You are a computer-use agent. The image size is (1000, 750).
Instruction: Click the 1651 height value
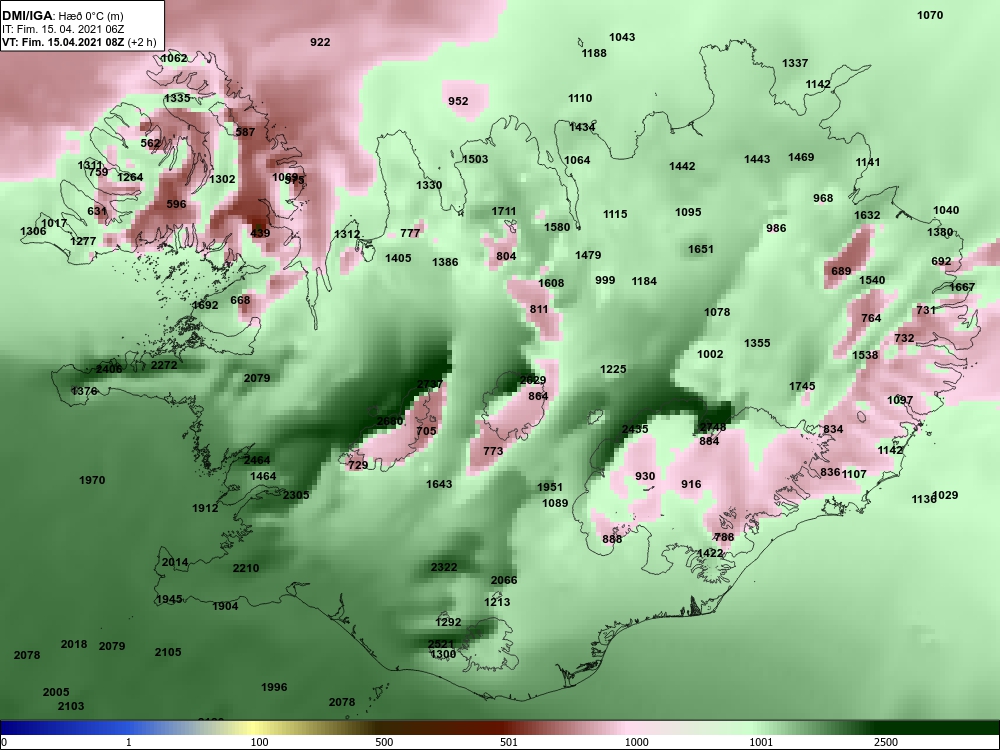[x=700, y=249]
